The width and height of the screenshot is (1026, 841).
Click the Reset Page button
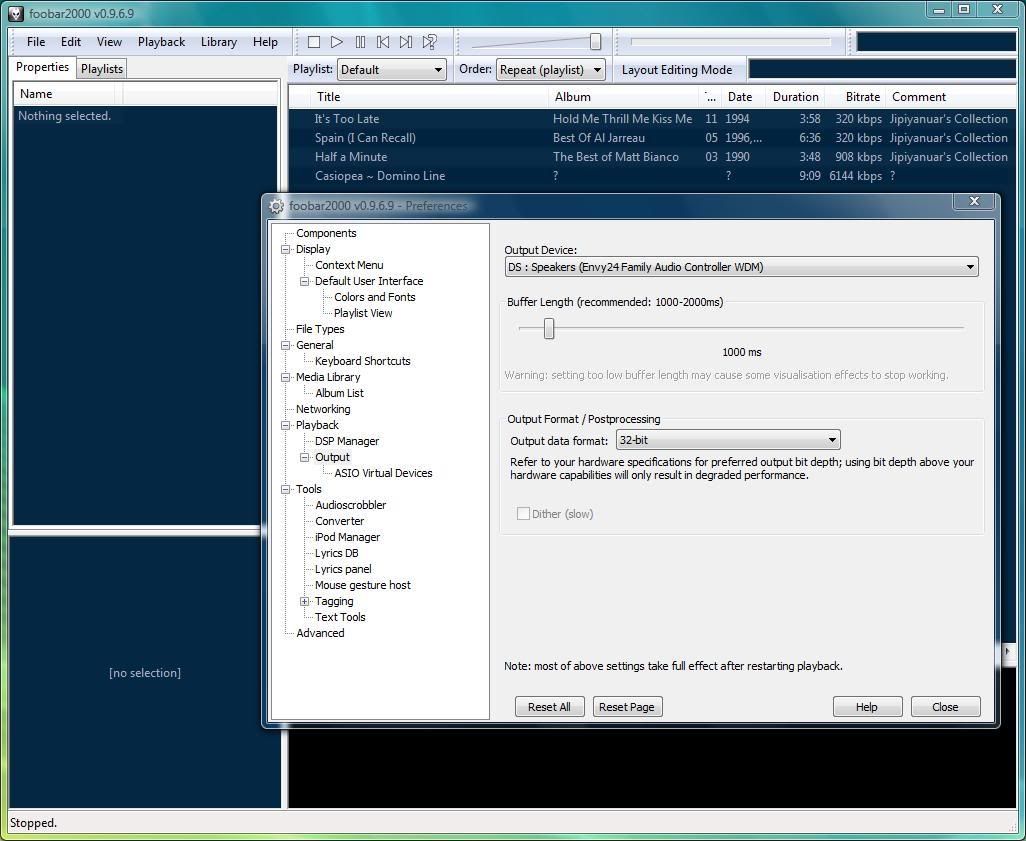pos(626,707)
